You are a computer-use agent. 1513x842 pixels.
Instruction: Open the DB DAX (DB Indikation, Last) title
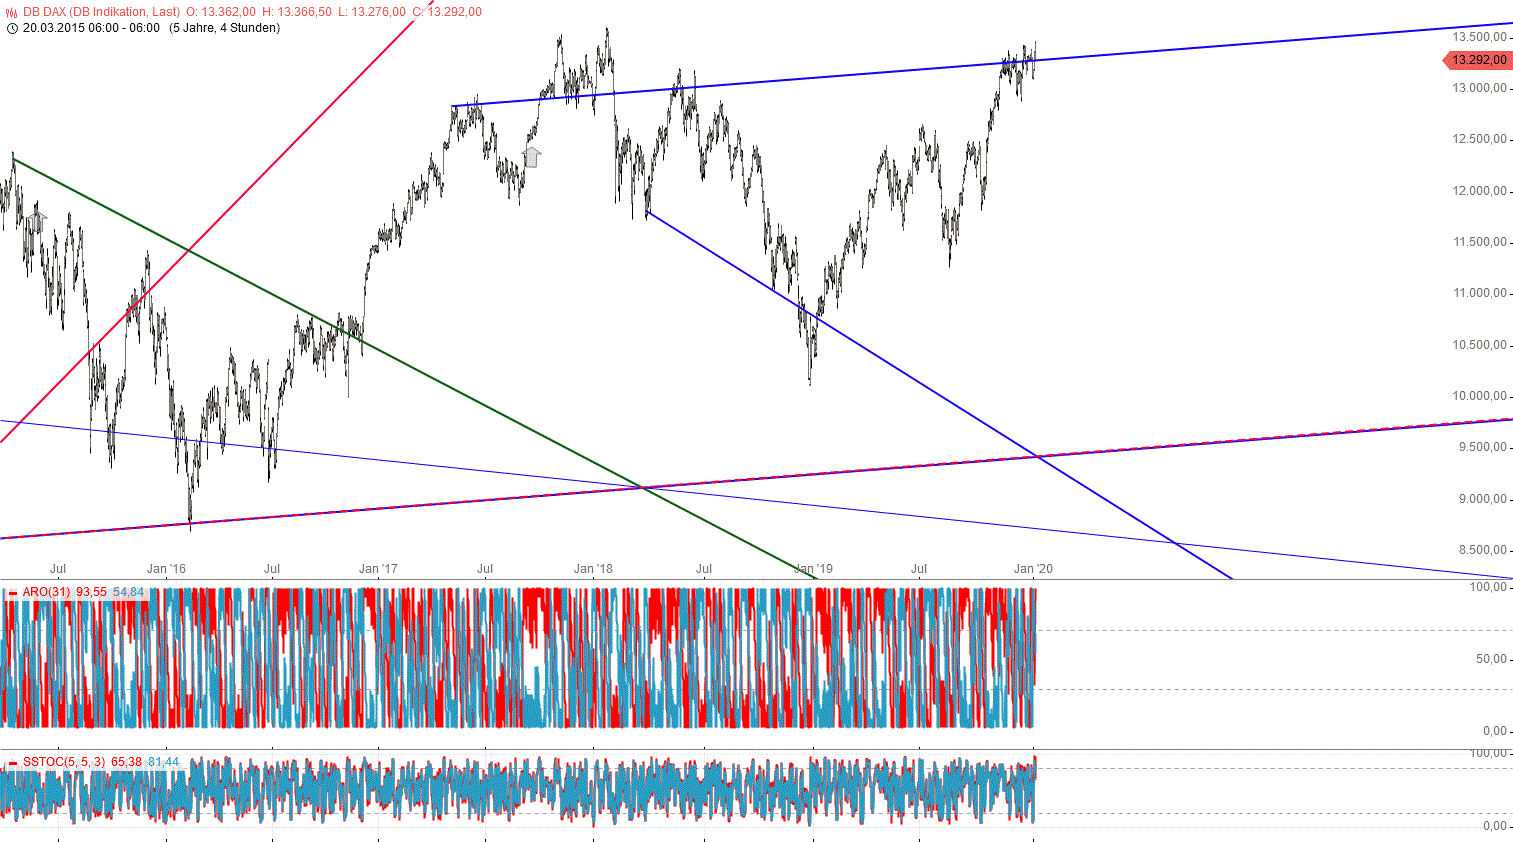[102, 12]
